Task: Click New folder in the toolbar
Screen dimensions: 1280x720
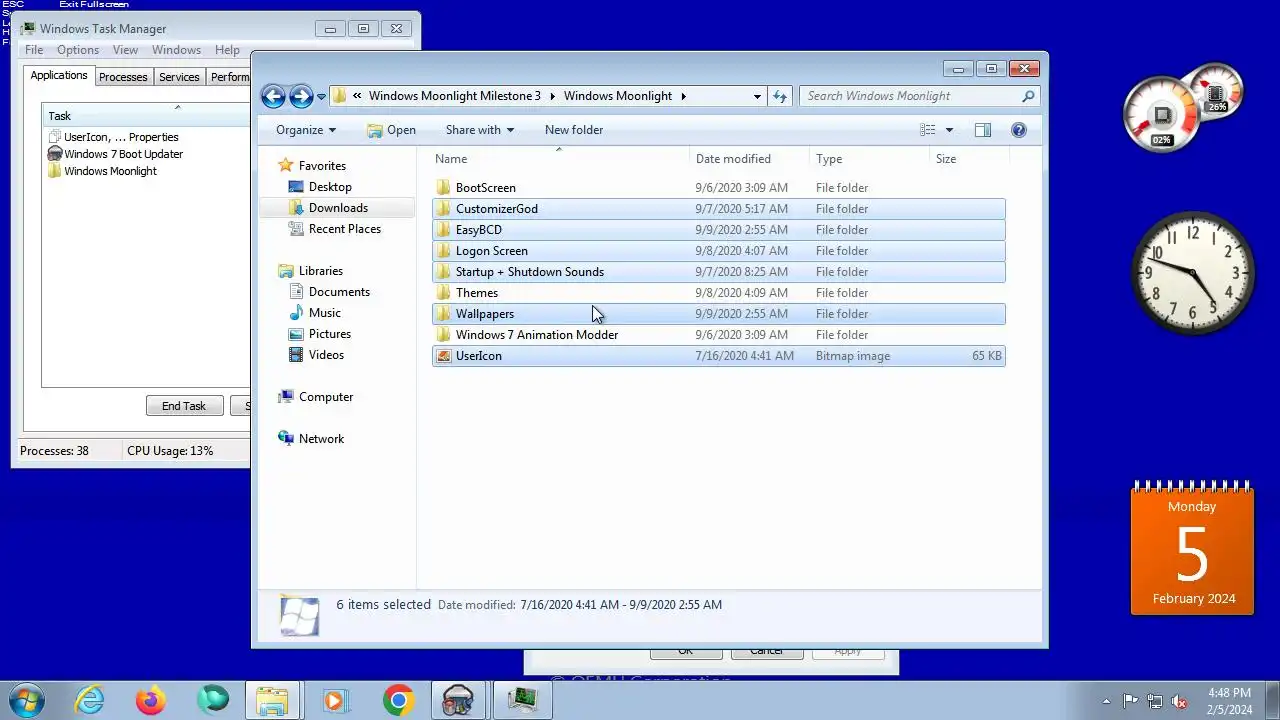Action: point(574,130)
